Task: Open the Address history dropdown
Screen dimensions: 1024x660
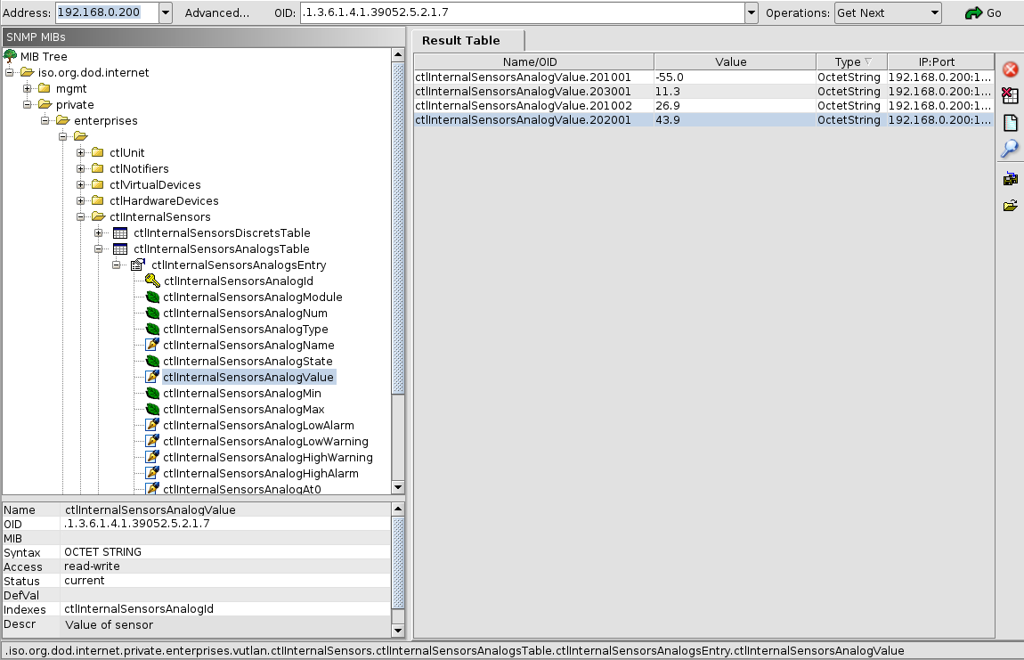Action: point(166,13)
